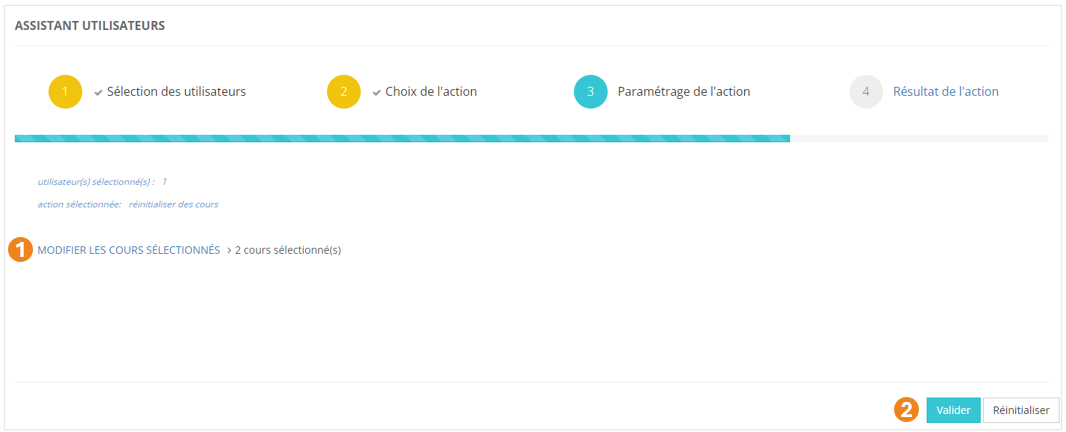The height and width of the screenshot is (432, 1066).
Task: Open the Résultat de l'action link
Action: pos(945,92)
